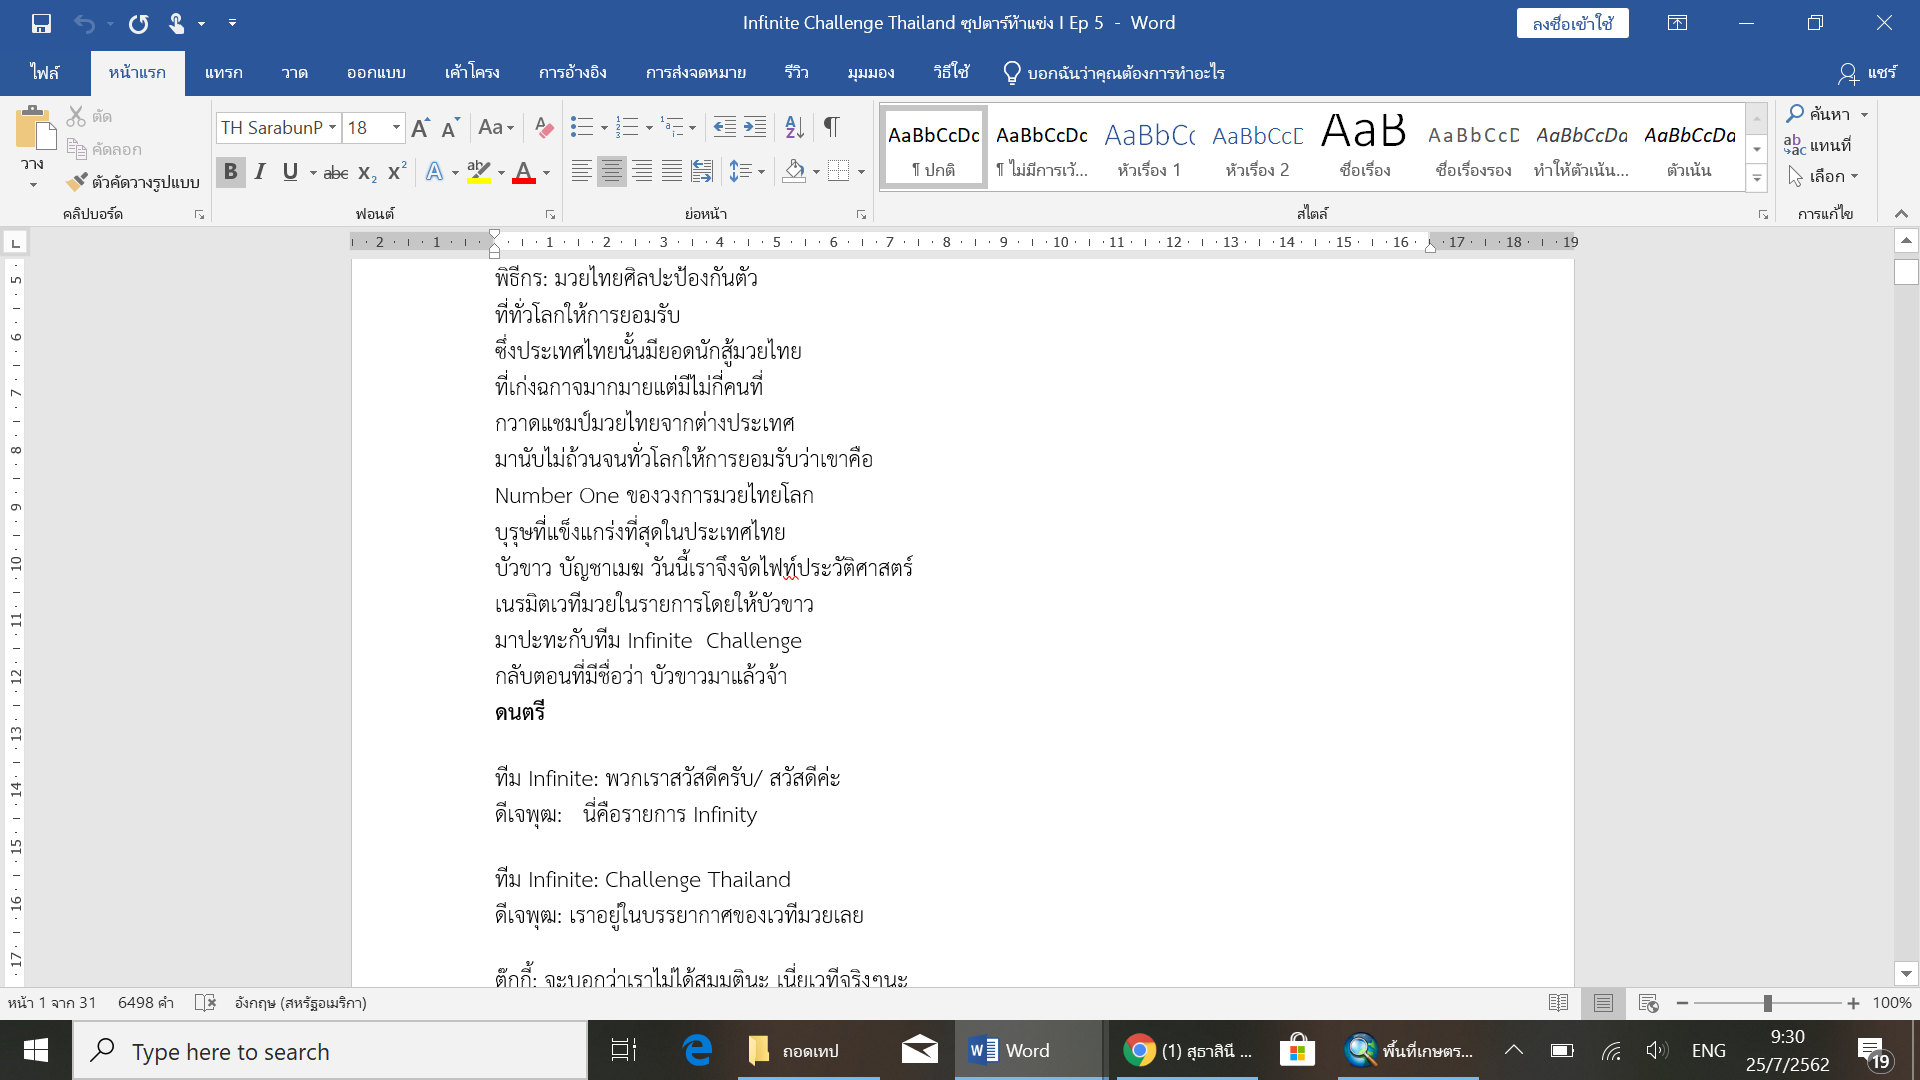
Task: Open the numbering list dropdown arrow
Action: point(649,128)
